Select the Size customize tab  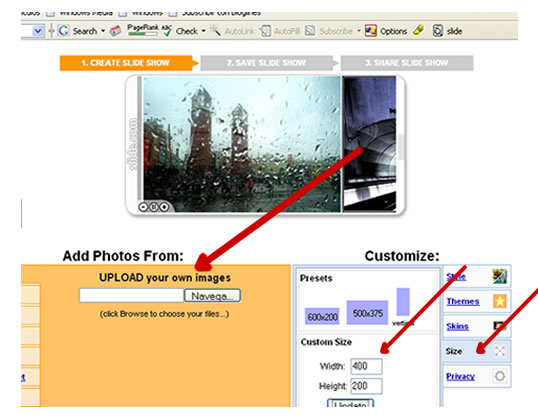477,351
